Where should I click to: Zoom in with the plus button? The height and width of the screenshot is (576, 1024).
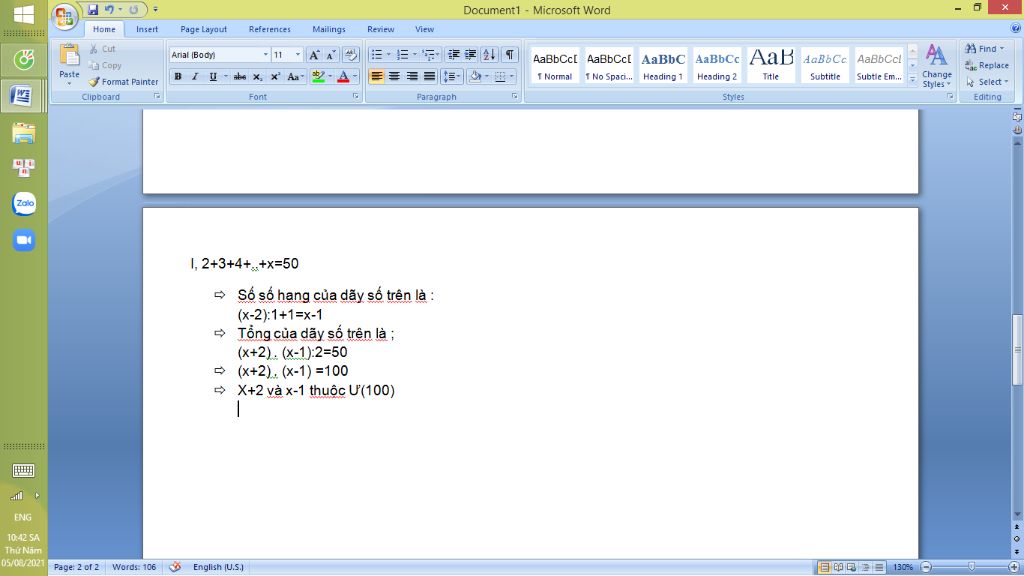point(1014,567)
